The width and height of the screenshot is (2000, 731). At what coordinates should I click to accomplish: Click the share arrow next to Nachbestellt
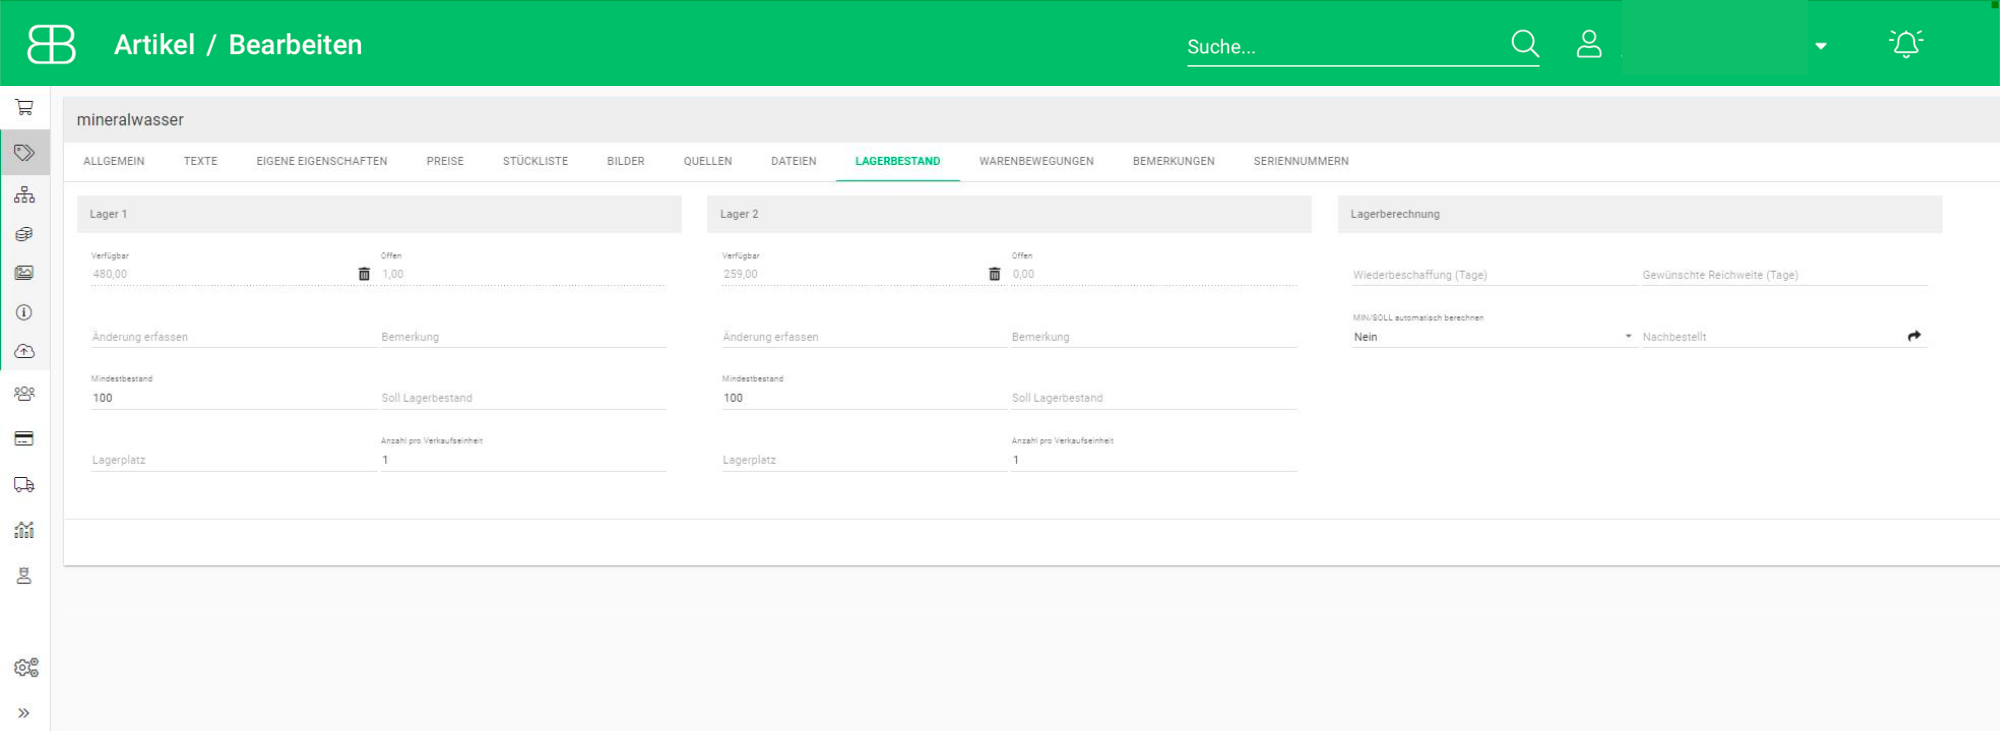1914,336
